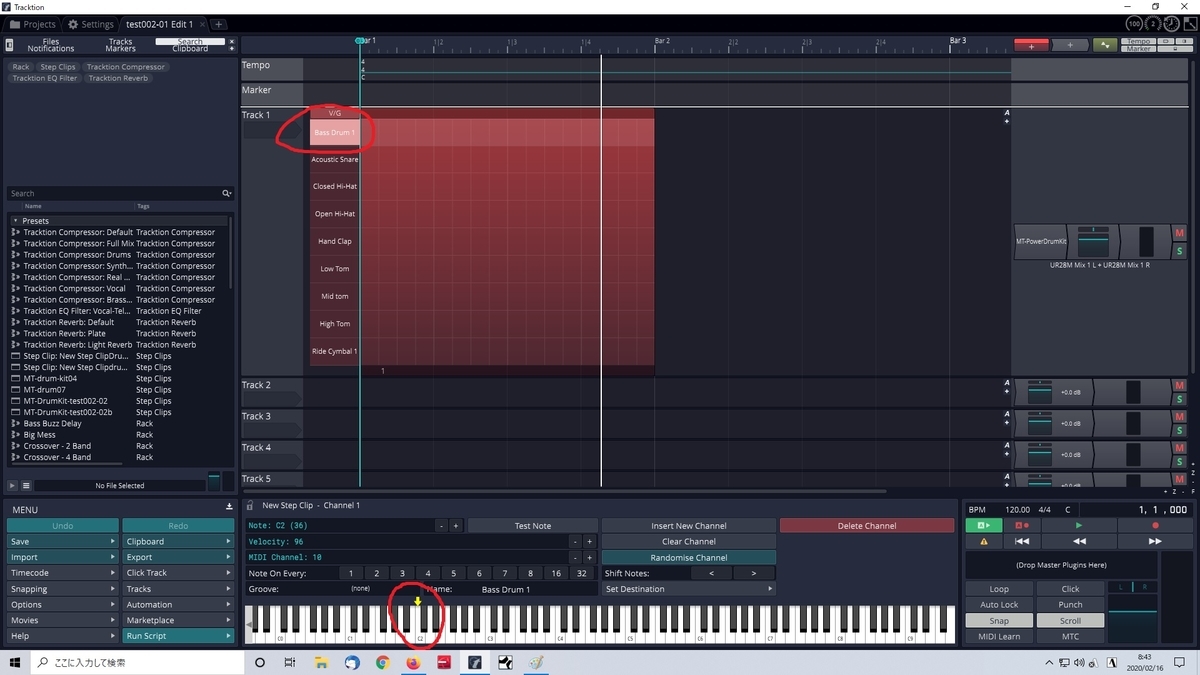Click the red Delete Channel button
The width and height of the screenshot is (1200, 675).
[x=867, y=525]
